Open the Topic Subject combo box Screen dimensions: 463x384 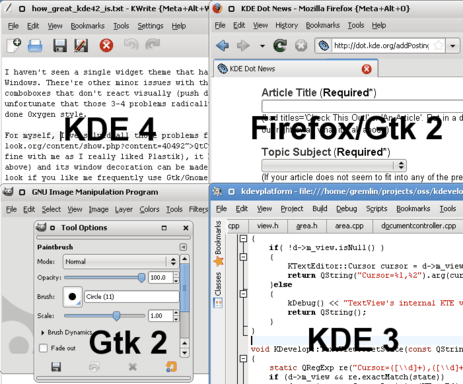click(x=334, y=165)
